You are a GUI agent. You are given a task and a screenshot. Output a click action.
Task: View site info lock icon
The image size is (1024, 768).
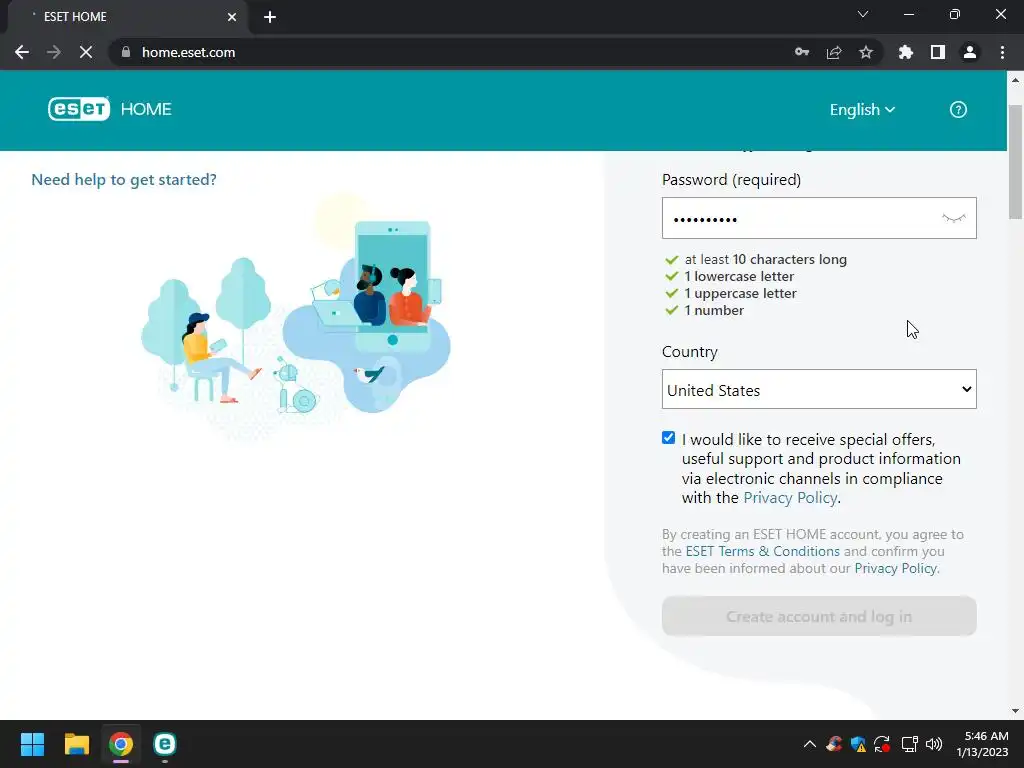126,52
